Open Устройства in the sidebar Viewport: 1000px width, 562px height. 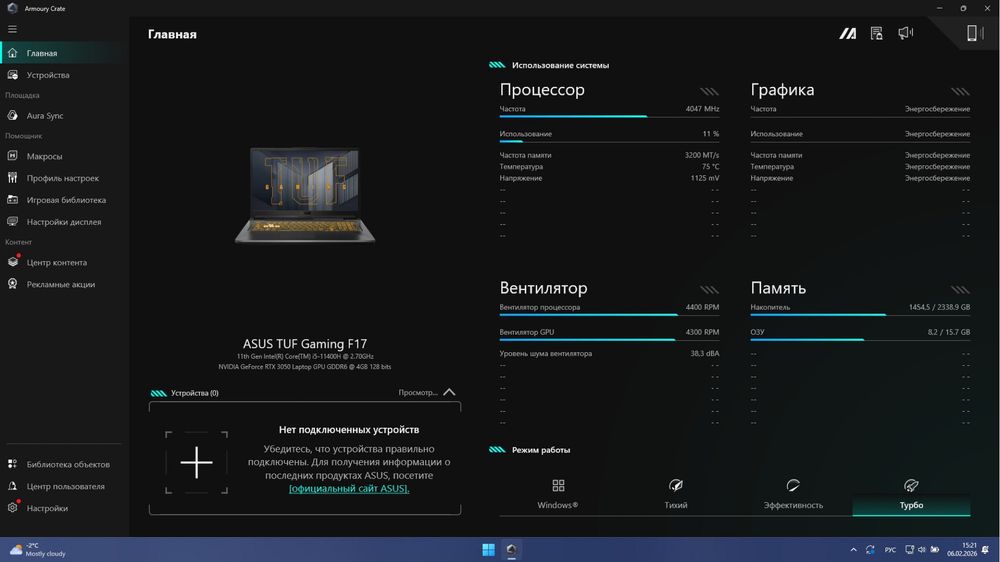click(64, 75)
